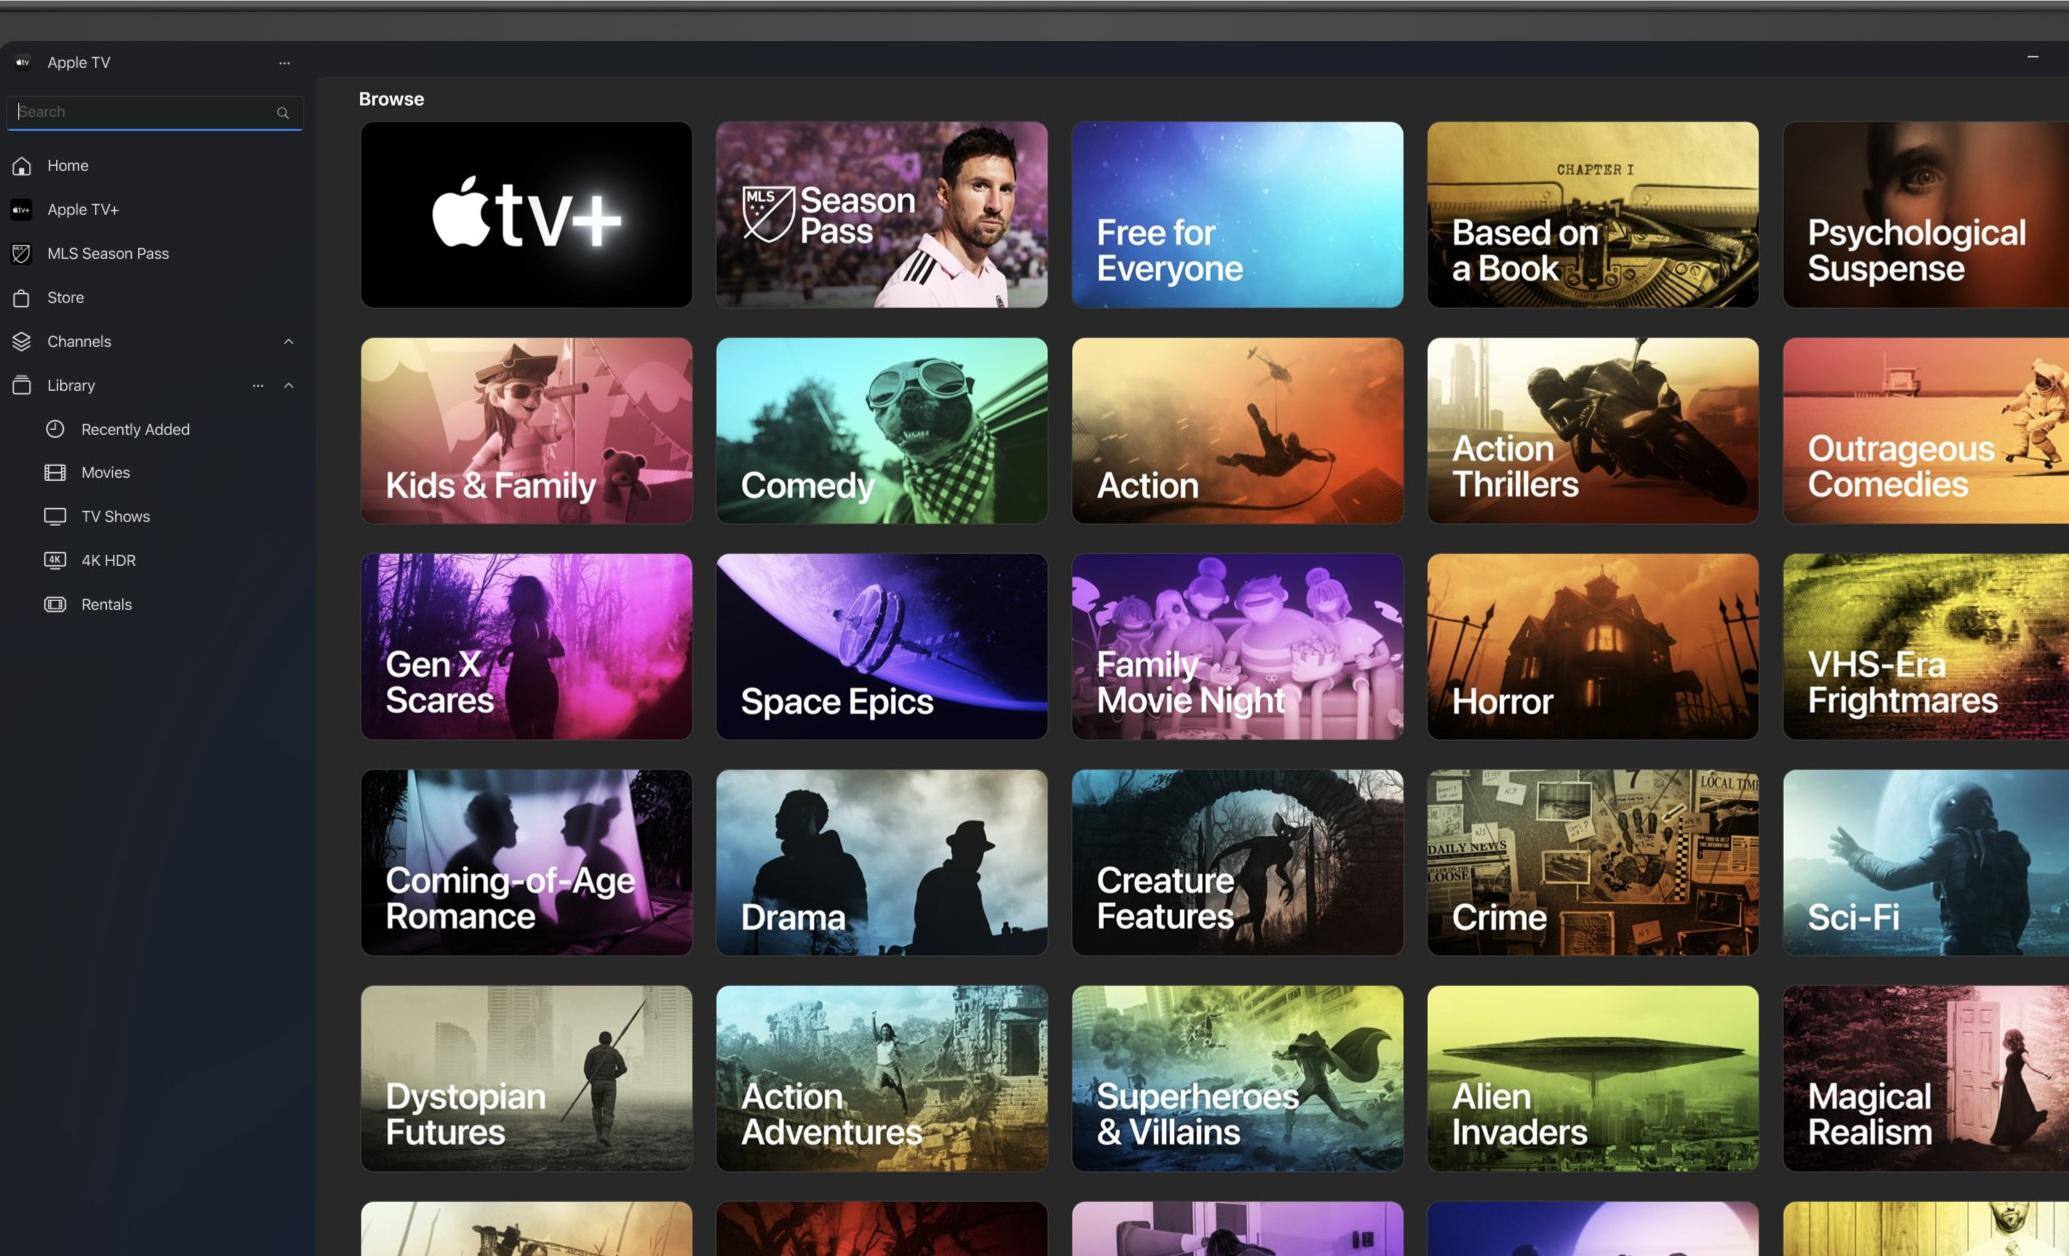Select Rentals in the sidebar

tap(106, 605)
